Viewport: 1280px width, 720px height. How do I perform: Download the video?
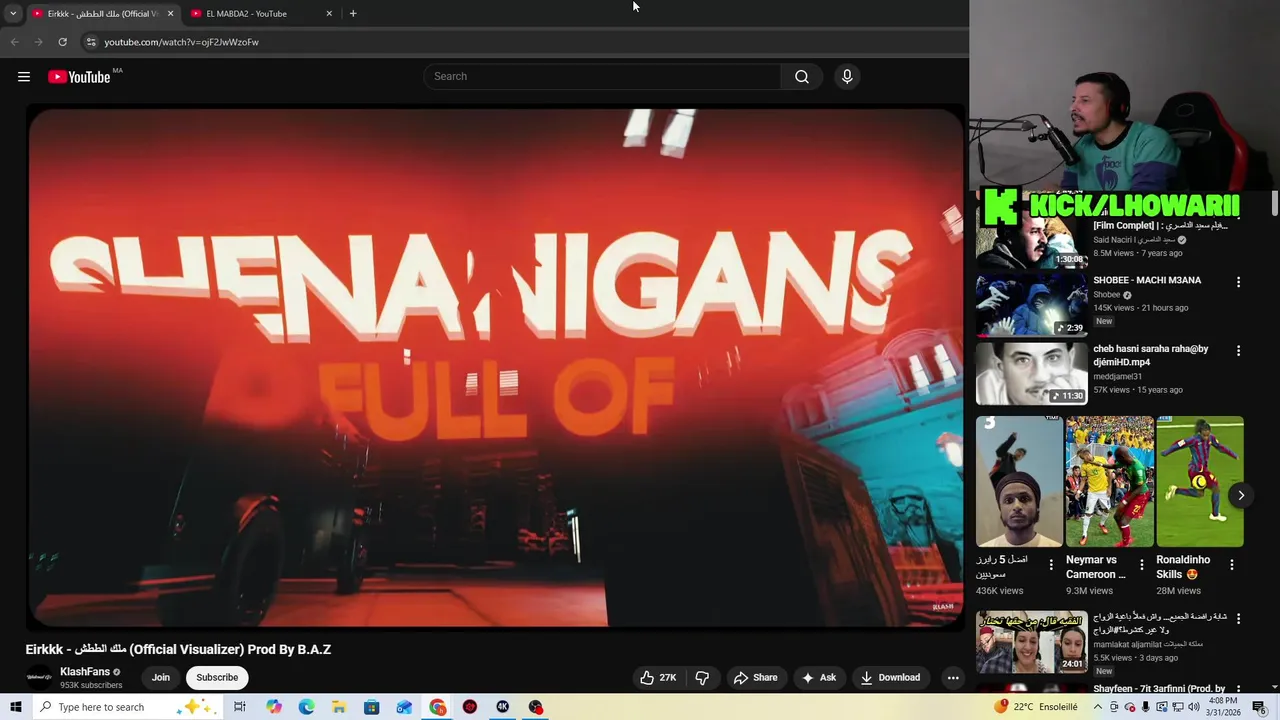coord(890,678)
